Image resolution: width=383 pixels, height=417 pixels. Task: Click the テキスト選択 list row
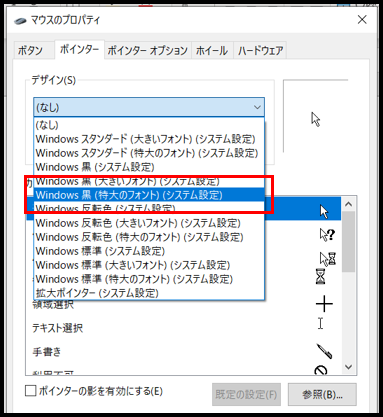tap(183, 328)
